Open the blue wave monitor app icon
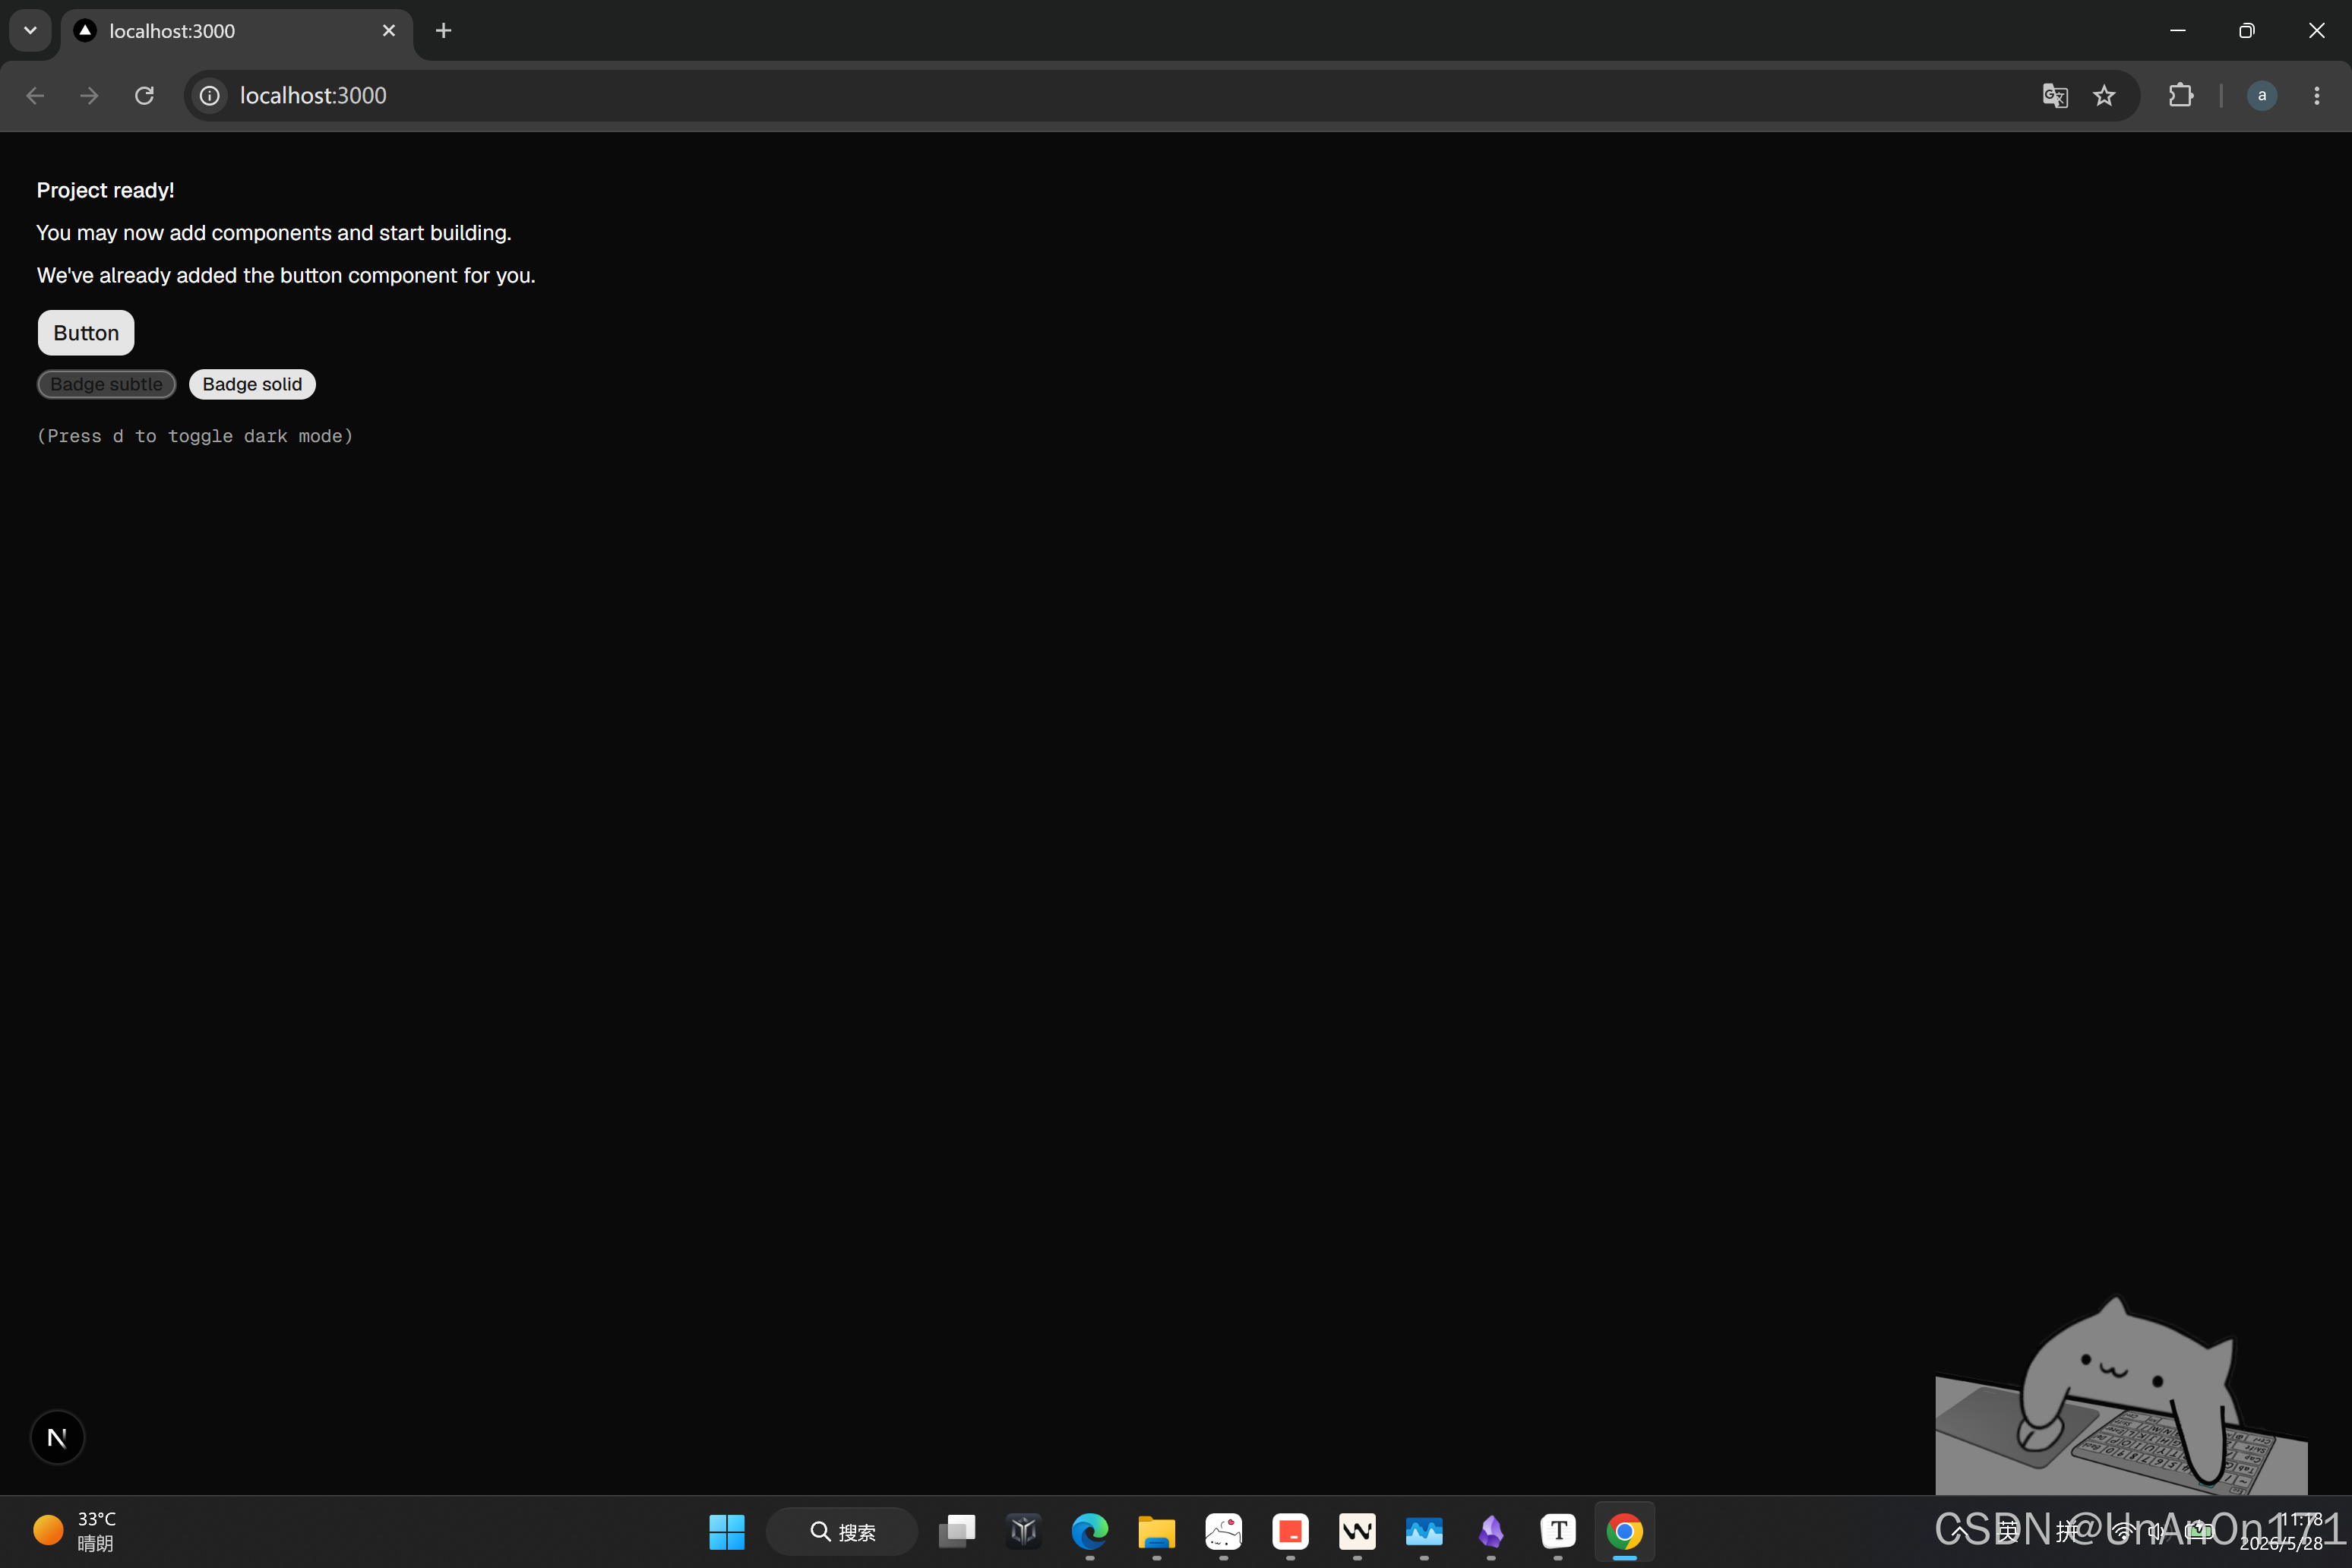This screenshot has height=1568, width=2352. coord(1424,1531)
